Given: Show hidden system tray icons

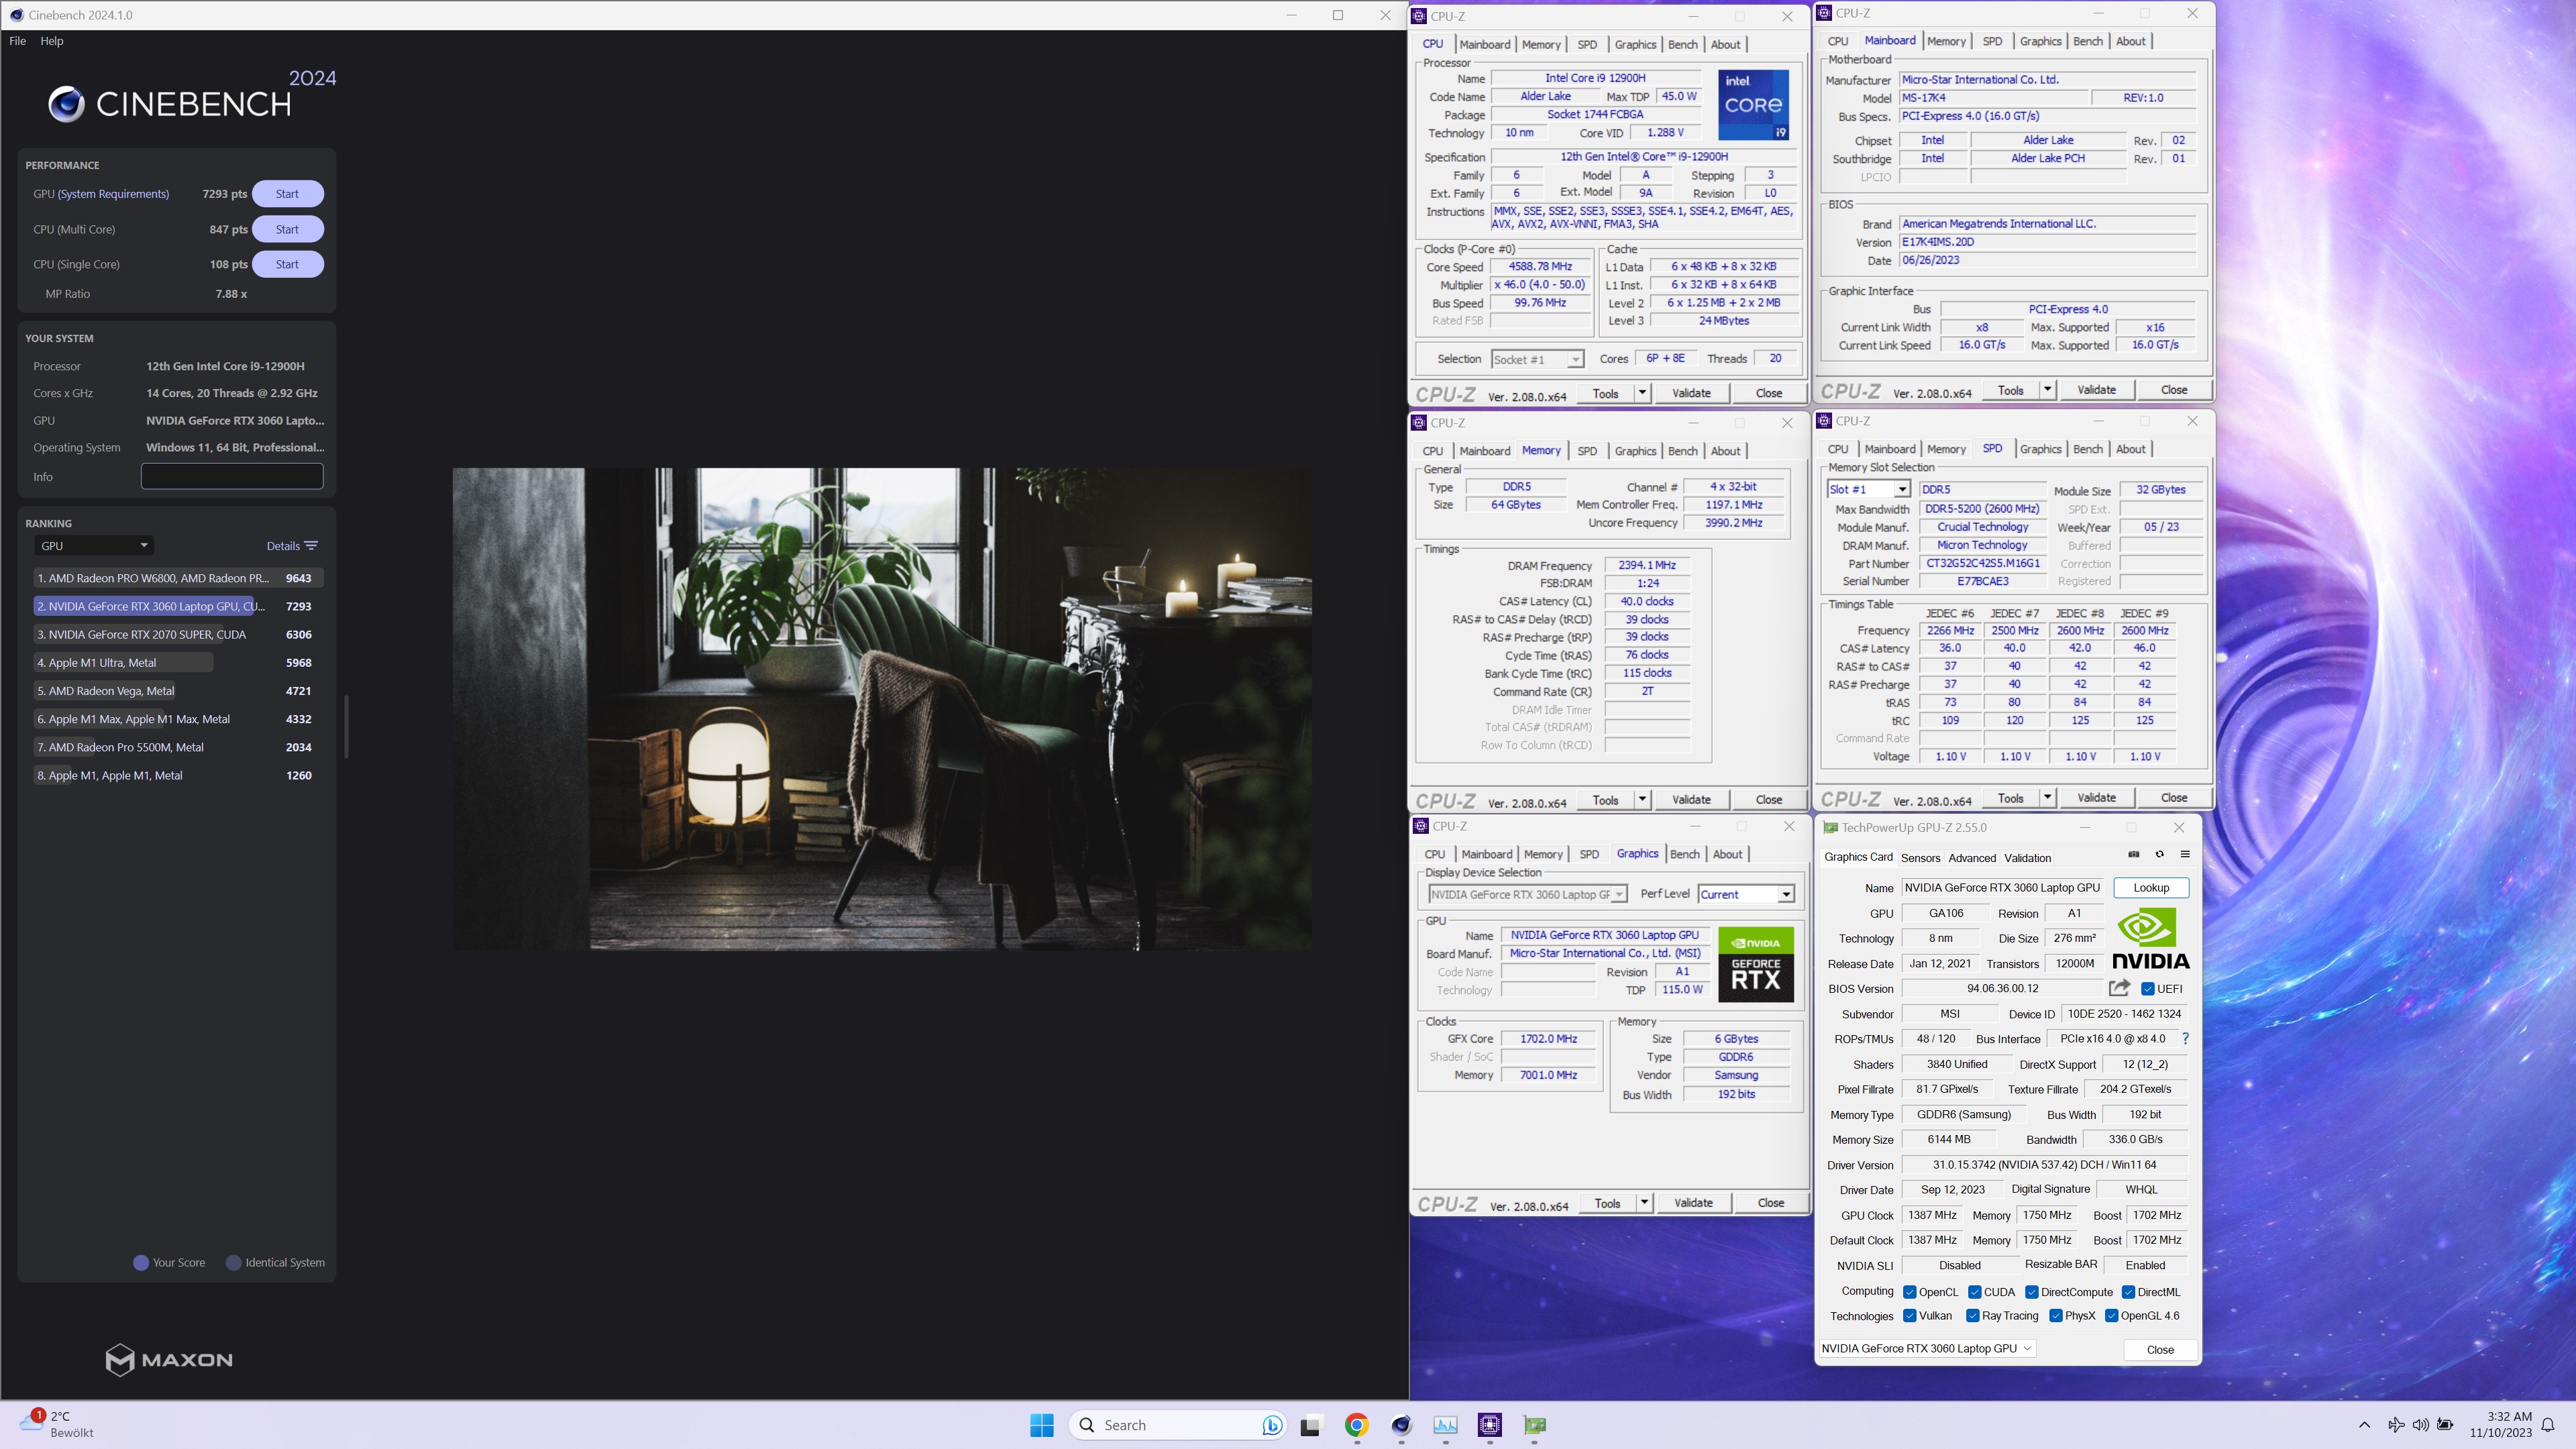Looking at the screenshot, I should 2364,1425.
